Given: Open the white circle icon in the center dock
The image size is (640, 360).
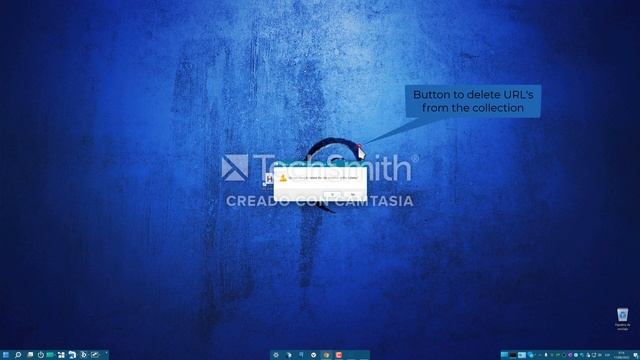Looking at the screenshot, I should 313,355.
